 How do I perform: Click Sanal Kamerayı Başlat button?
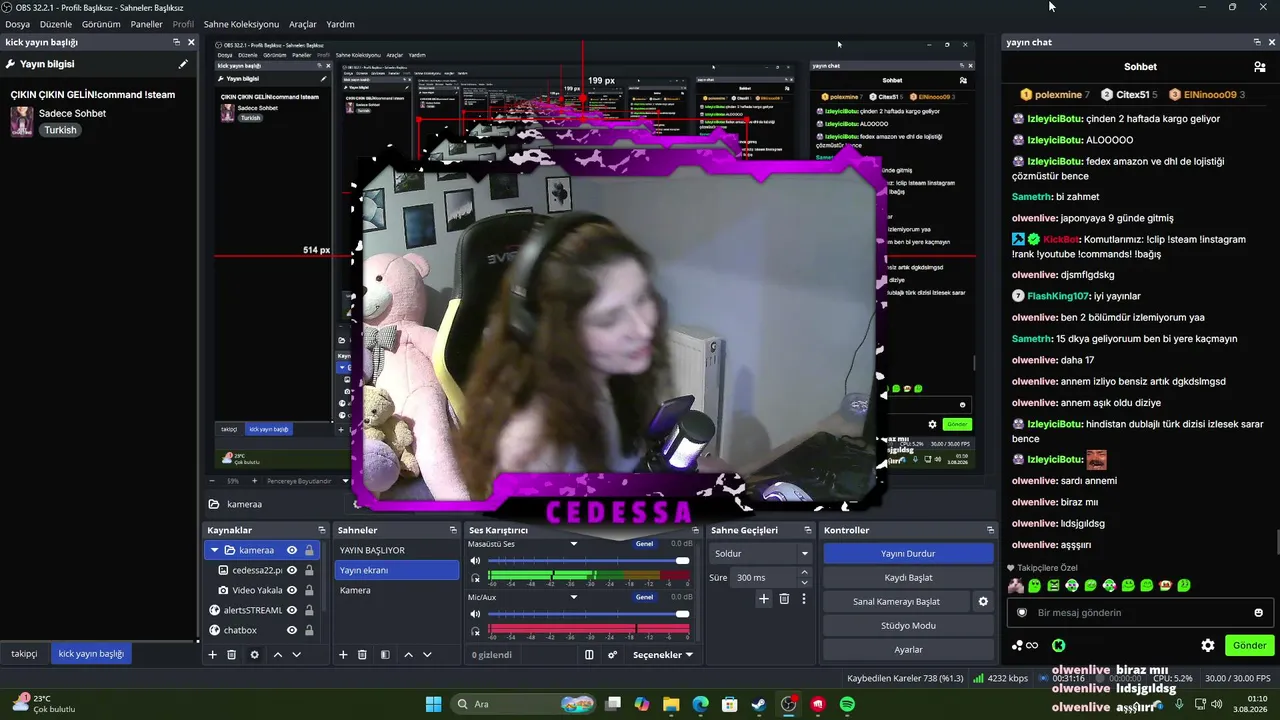point(896,602)
